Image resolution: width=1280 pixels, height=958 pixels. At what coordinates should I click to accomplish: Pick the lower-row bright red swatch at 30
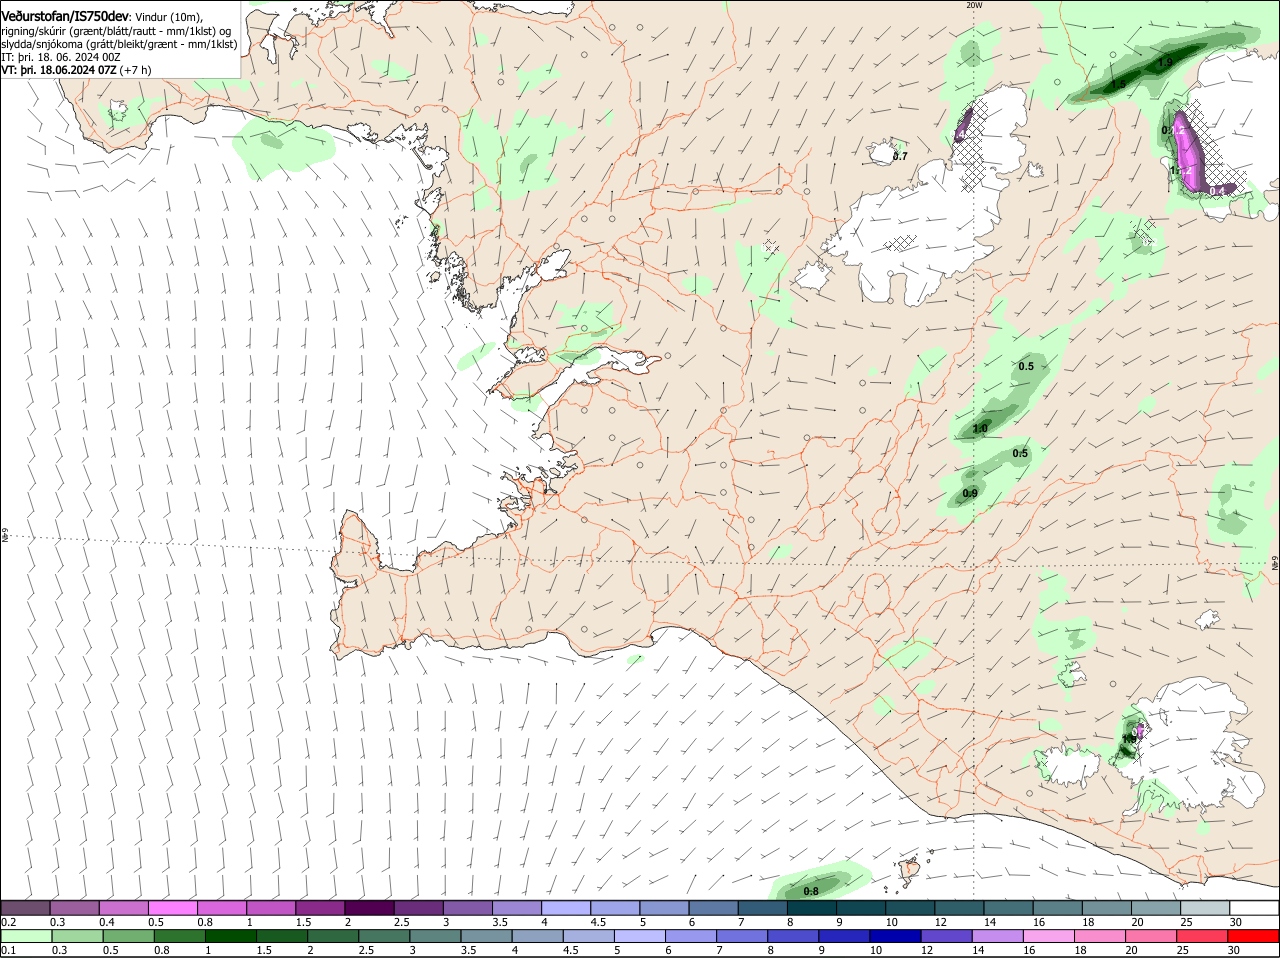(x=1252, y=936)
